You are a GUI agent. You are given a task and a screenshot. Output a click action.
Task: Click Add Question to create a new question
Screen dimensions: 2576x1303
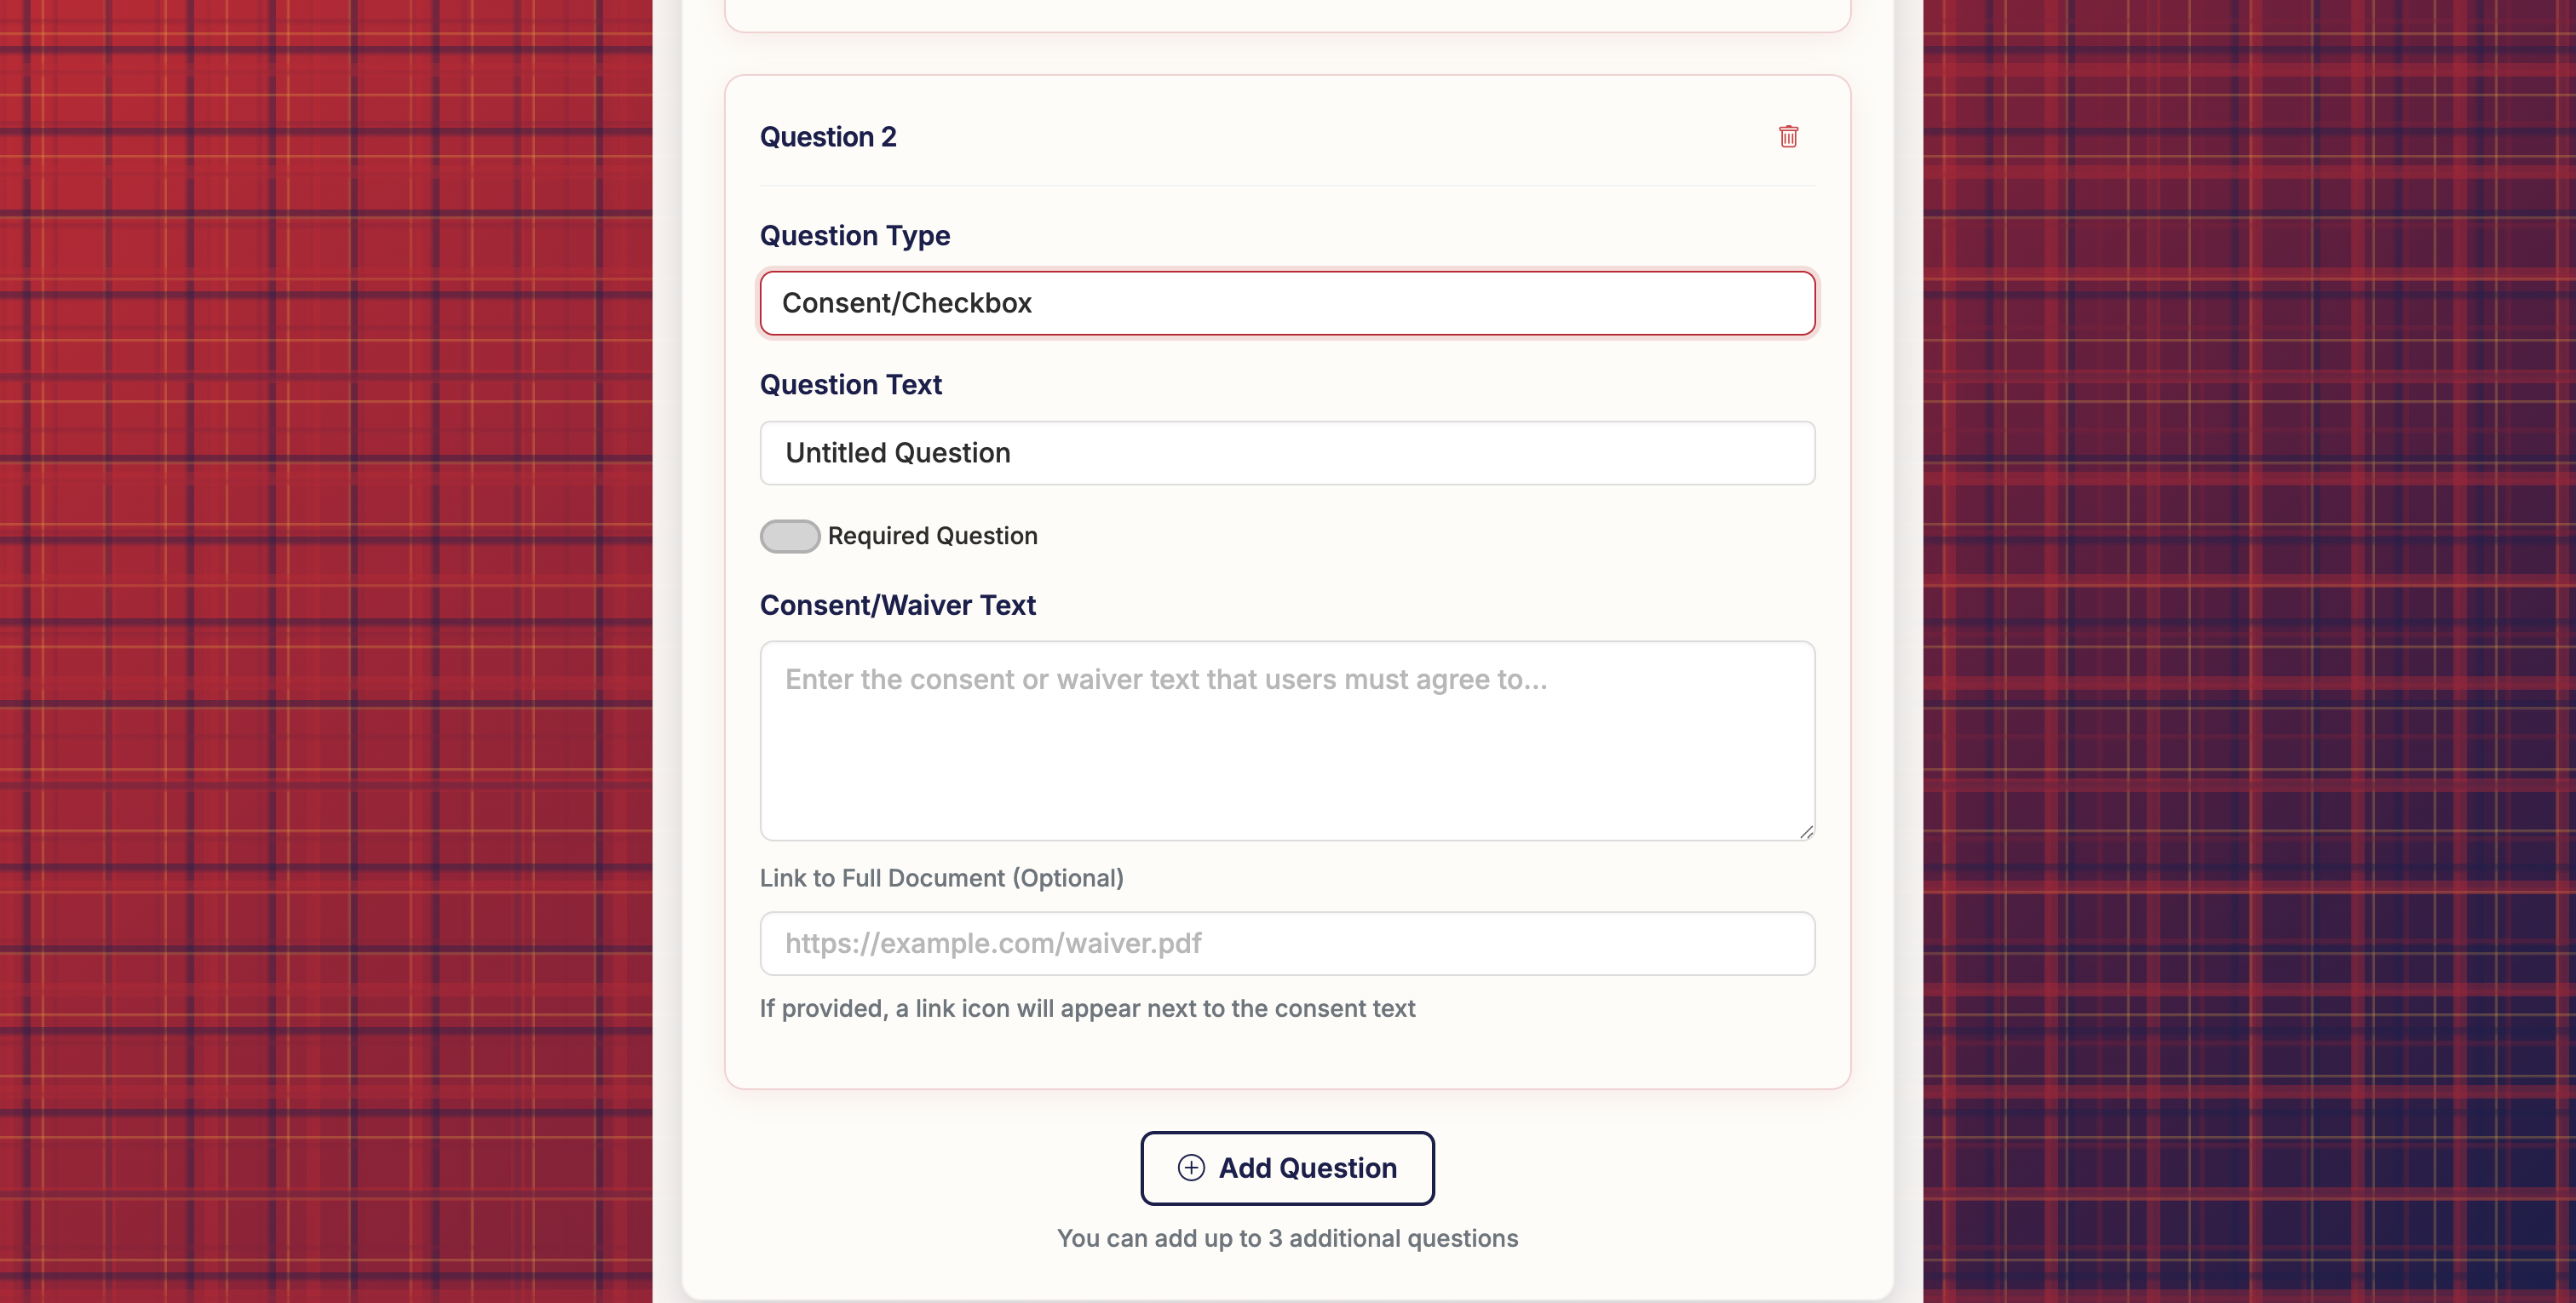1287,1167
